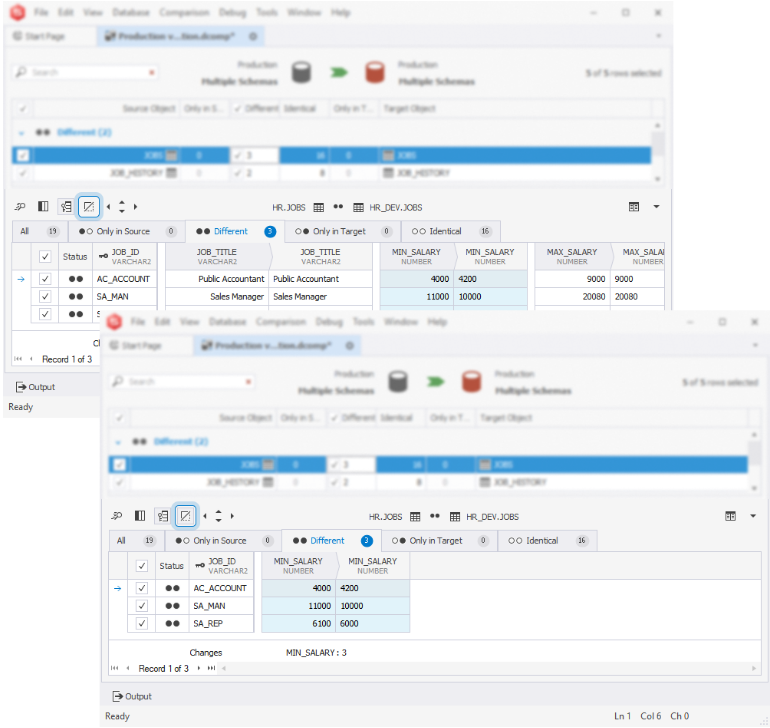Click the red target database cylinder in the back window
Image resolution: width=770 pixels, height=728 pixels.
[375, 72]
